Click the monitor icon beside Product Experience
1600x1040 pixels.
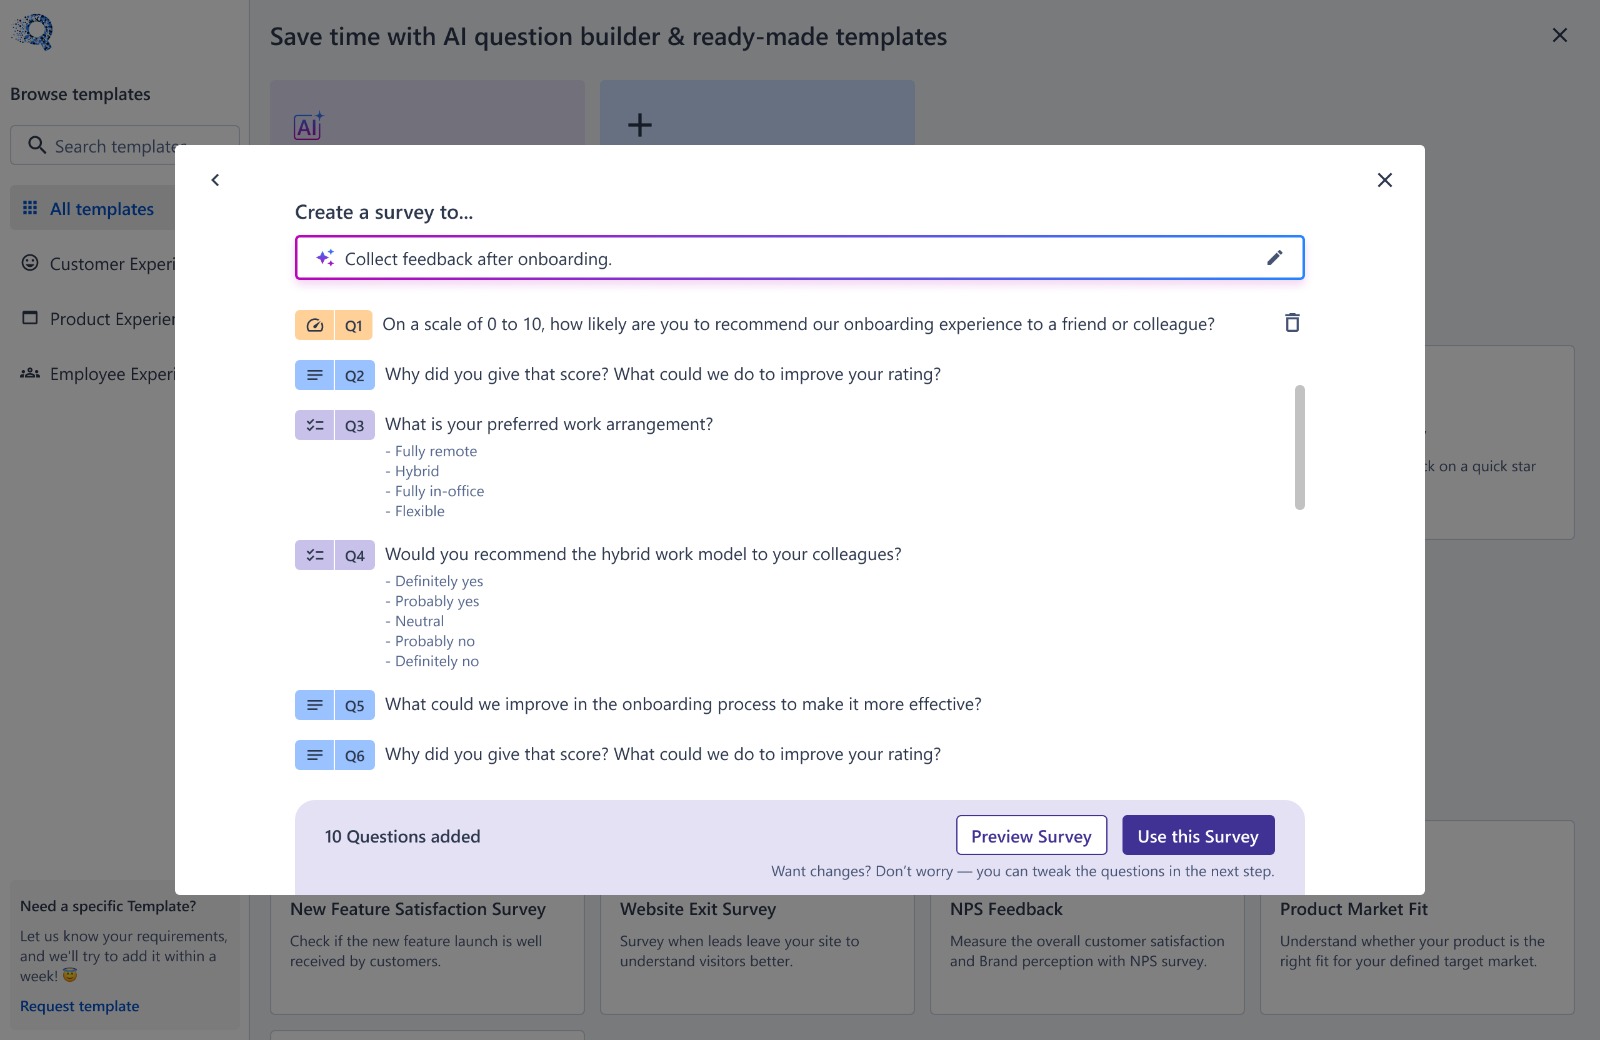click(x=30, y=318)
